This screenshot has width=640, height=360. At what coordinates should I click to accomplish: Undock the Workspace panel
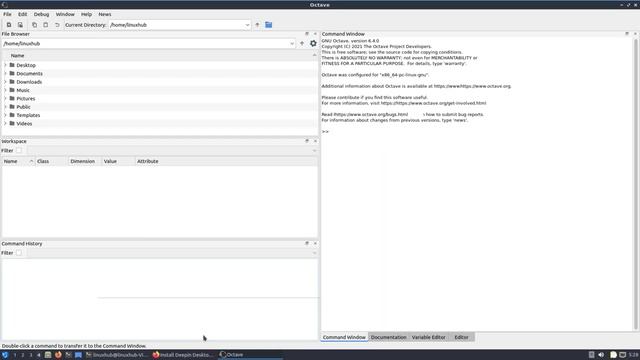[307, 141]
